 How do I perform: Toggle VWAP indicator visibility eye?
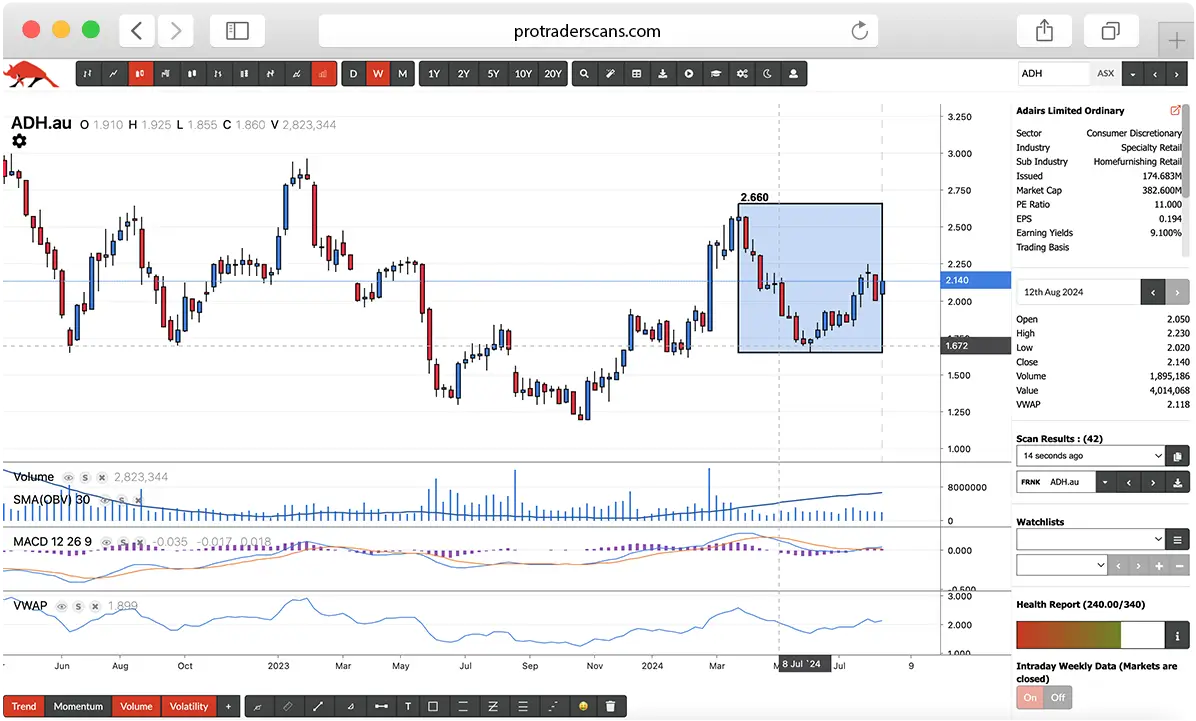[x=62, y=607]
